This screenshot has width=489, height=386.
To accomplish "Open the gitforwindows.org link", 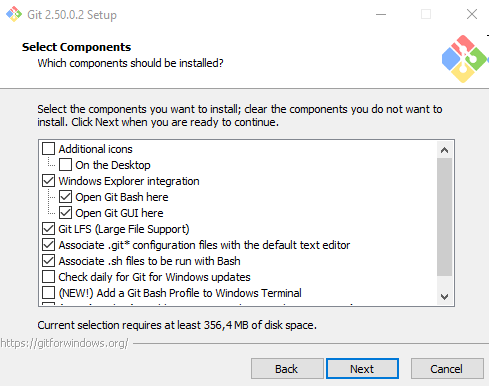I will (x=64, y=343).
